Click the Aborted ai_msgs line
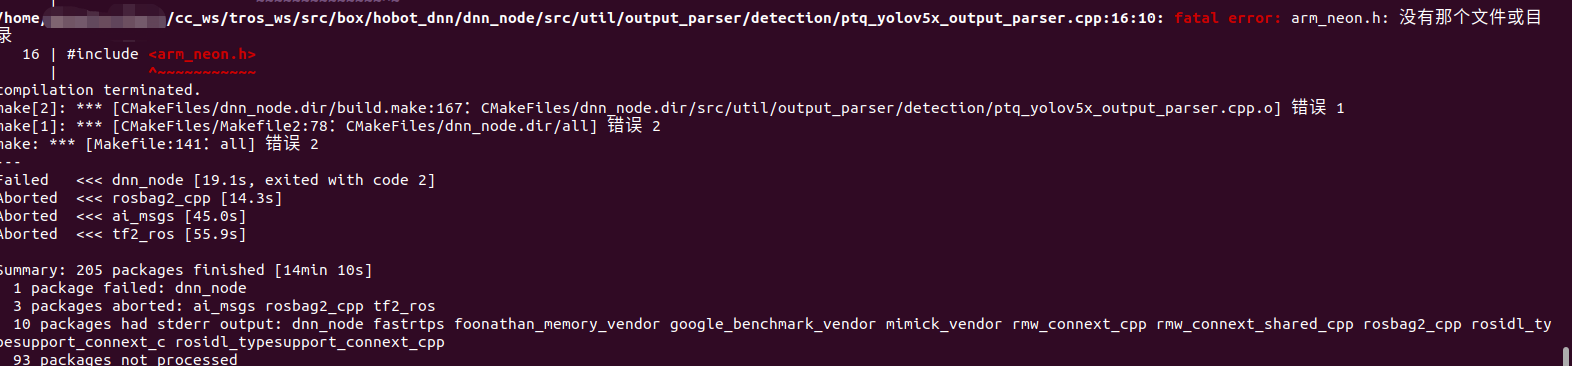1572x366 pixels. click(123, 216)
